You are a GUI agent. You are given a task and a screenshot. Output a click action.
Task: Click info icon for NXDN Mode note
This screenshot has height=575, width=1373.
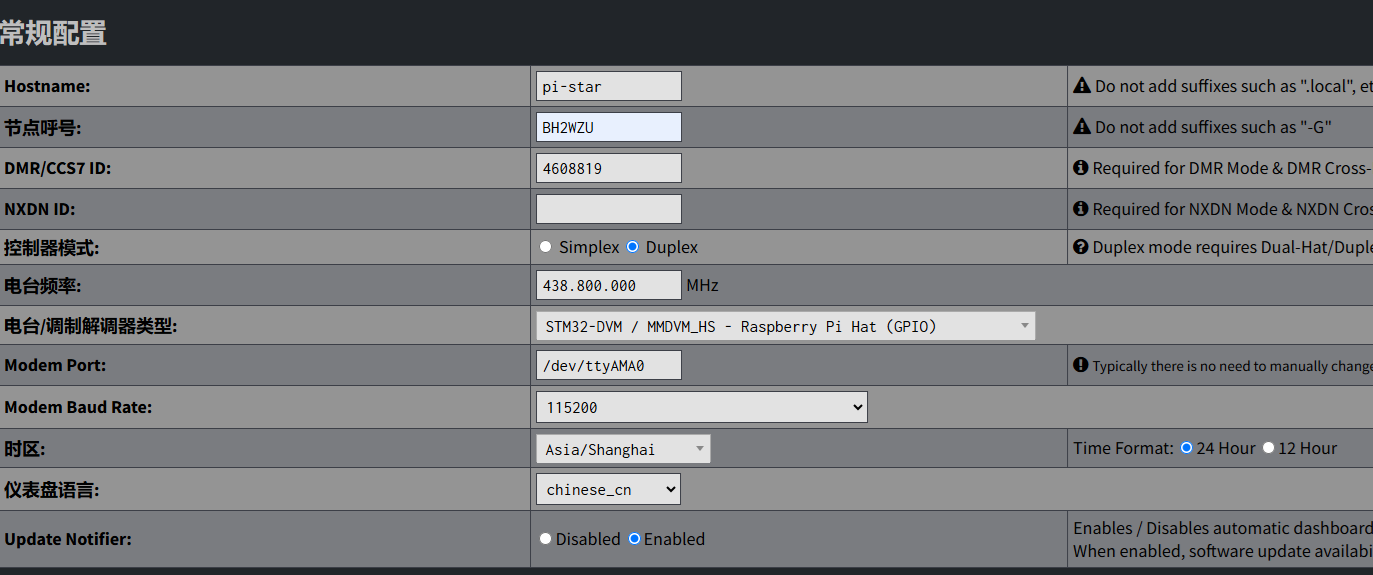pos(1080,209)
